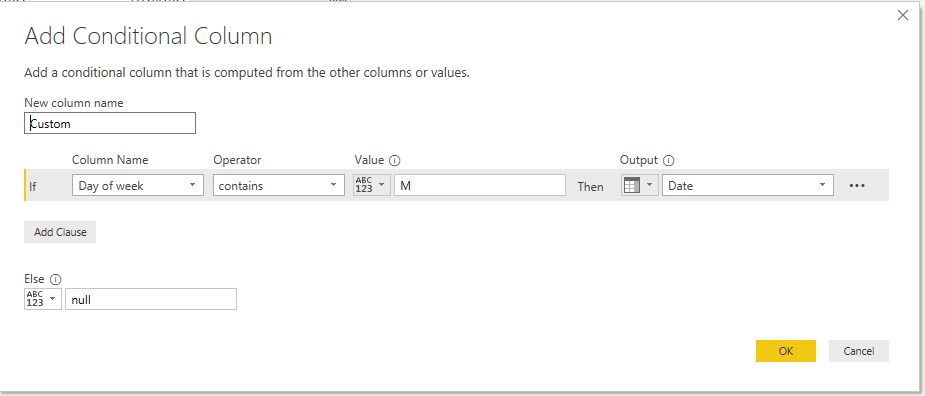Click the Add Conditional Column title text
The image size is (925, 396).
[x=148, y=37]
